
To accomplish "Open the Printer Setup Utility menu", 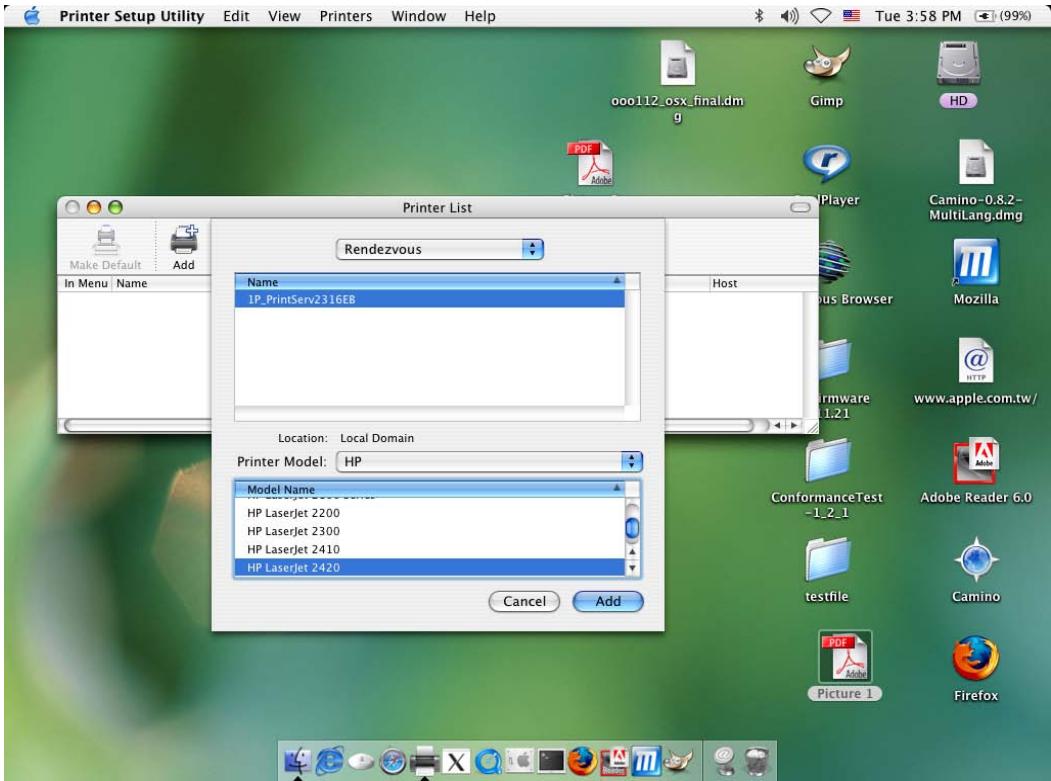I will (131, 16).
